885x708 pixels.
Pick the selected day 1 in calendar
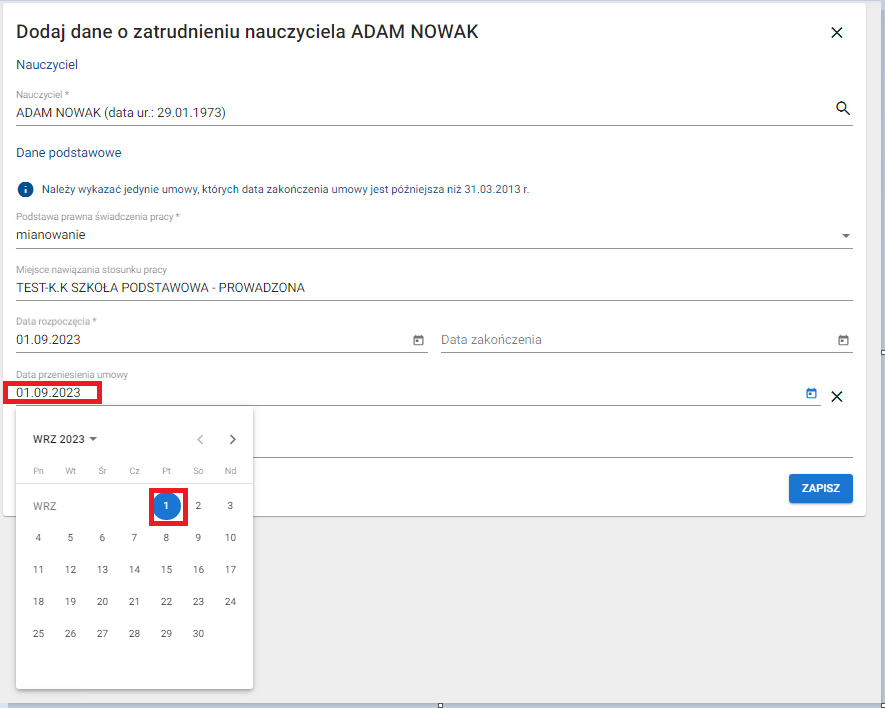[166, 506]
